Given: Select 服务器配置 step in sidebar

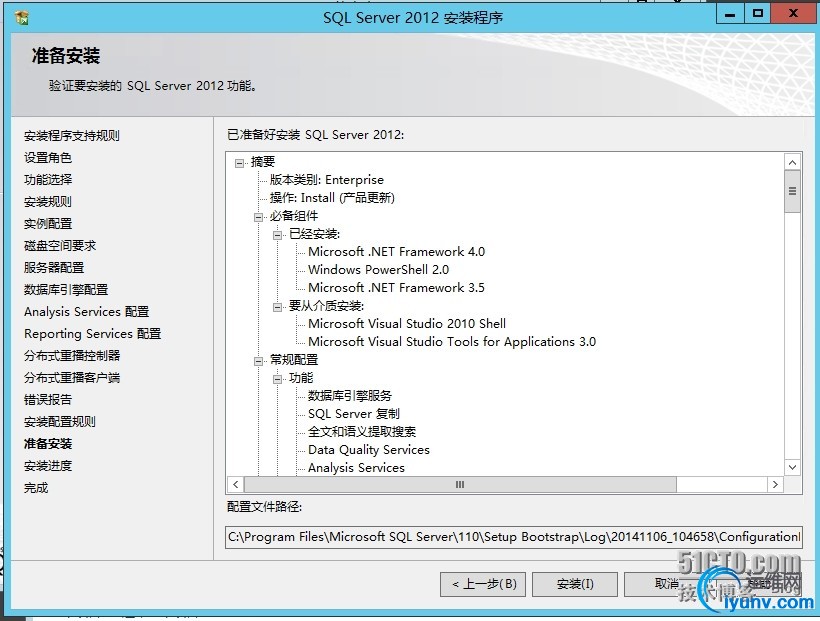Looking at the screenshot, I should click(54, 267).
